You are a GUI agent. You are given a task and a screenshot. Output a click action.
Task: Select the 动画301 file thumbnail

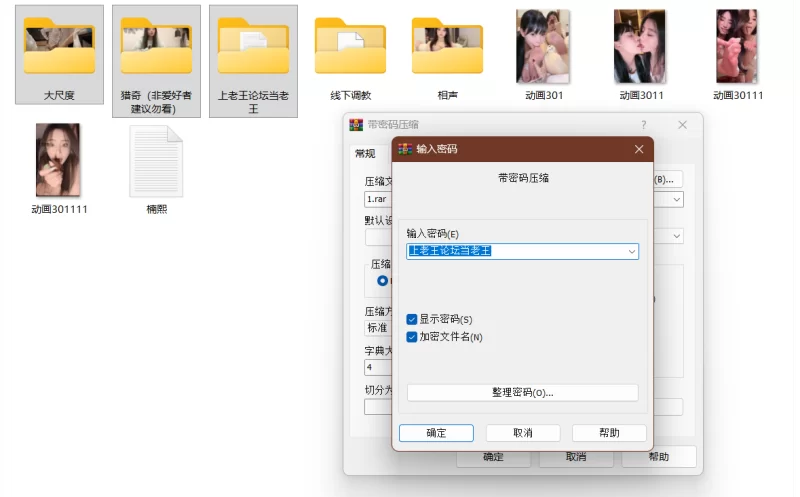click(x=543, y=47)
